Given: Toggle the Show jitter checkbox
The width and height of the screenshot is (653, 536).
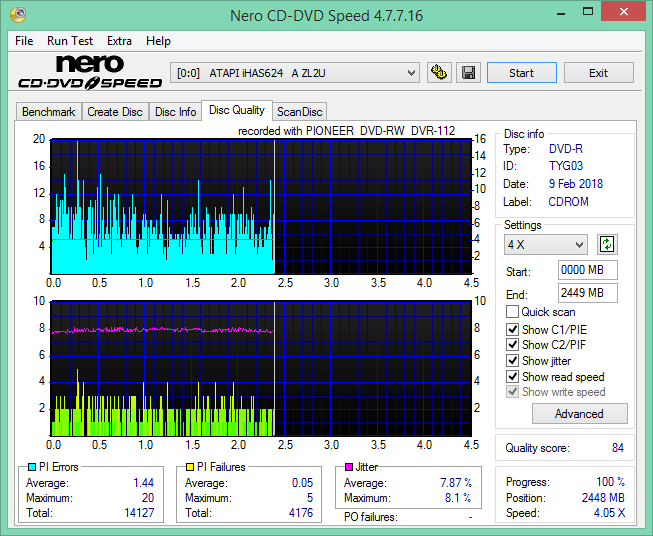Looking at the screenshot, I should [512, 361].
